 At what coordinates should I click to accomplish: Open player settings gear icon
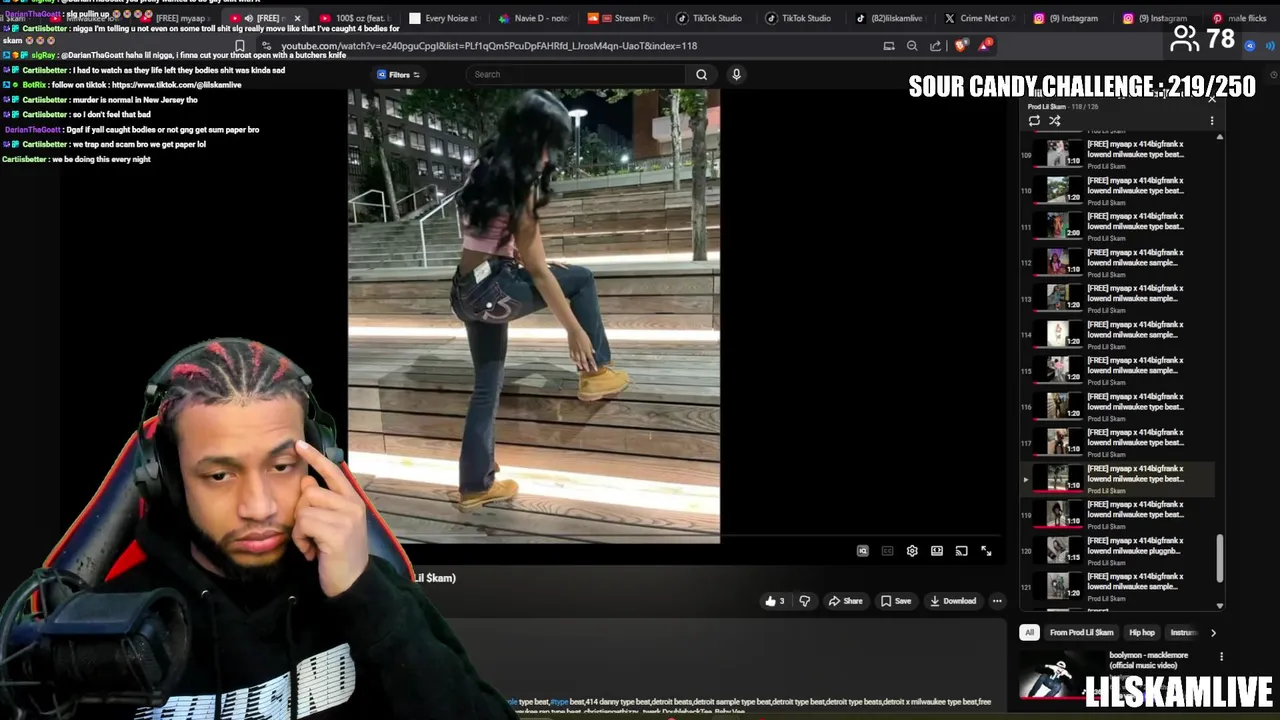pos(912,551)
